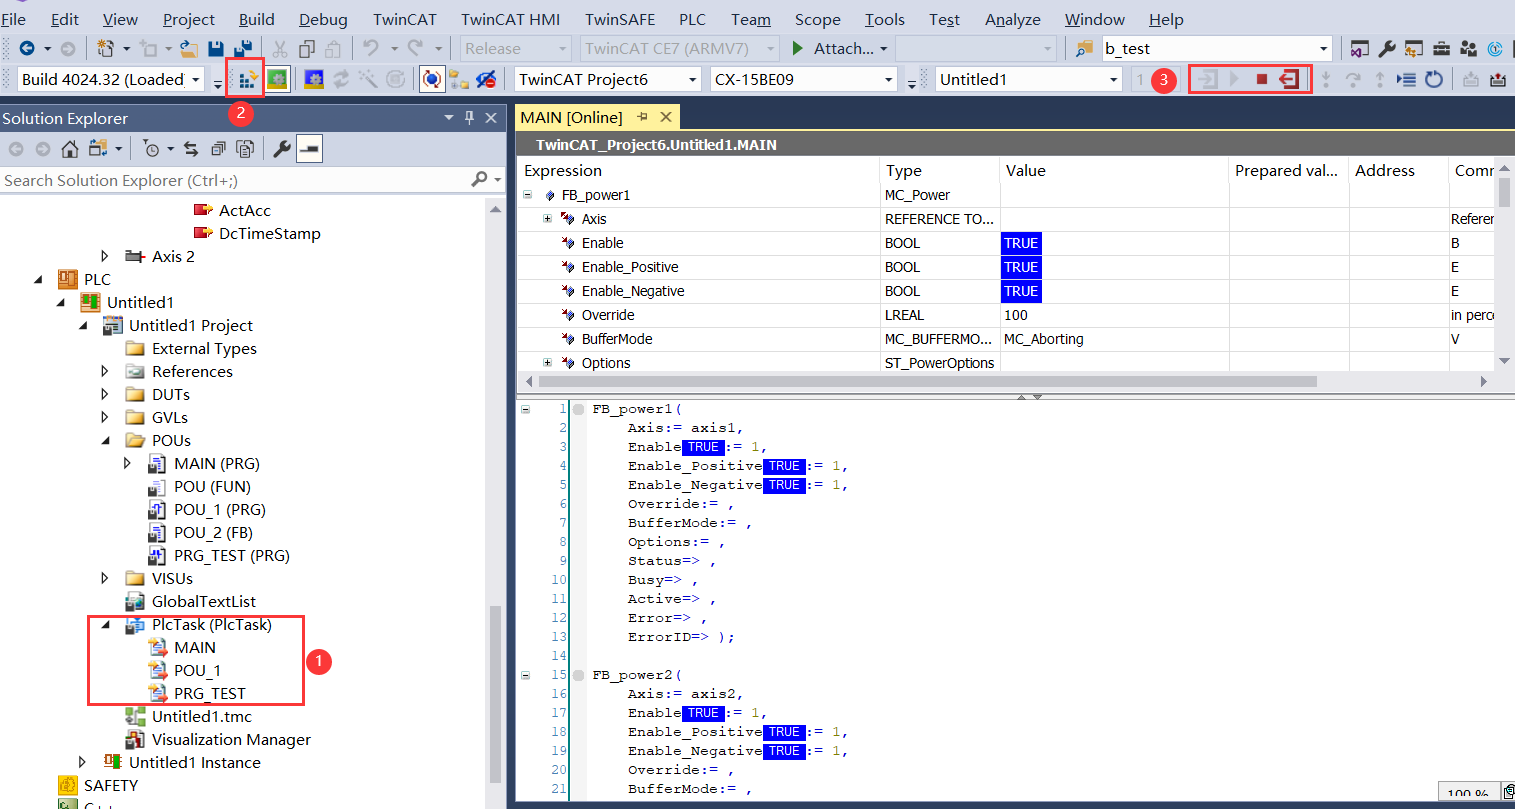
Task: Toggle the Preview Selected Items button
Action: [x=309, y=149]
